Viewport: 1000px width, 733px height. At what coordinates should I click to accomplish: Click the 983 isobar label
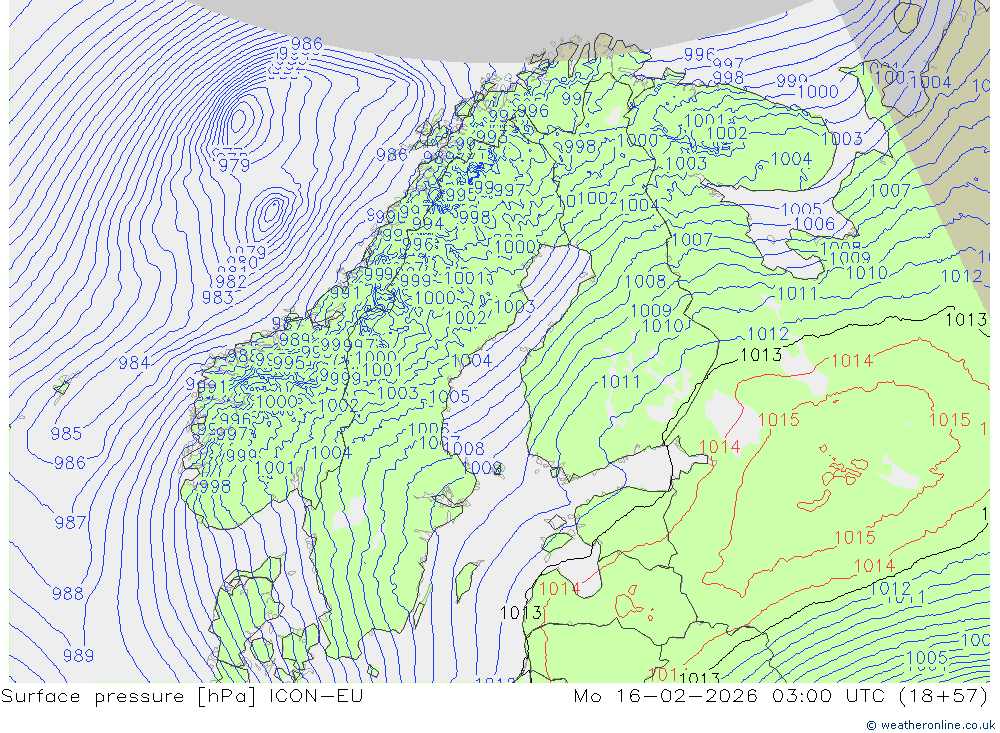coord(217,298)
